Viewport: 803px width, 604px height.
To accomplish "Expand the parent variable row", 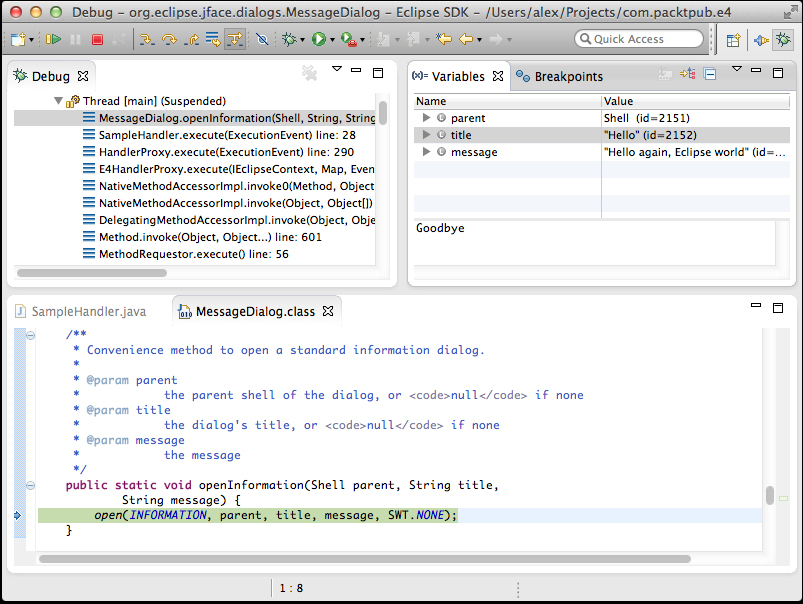I will coord(427,118).
